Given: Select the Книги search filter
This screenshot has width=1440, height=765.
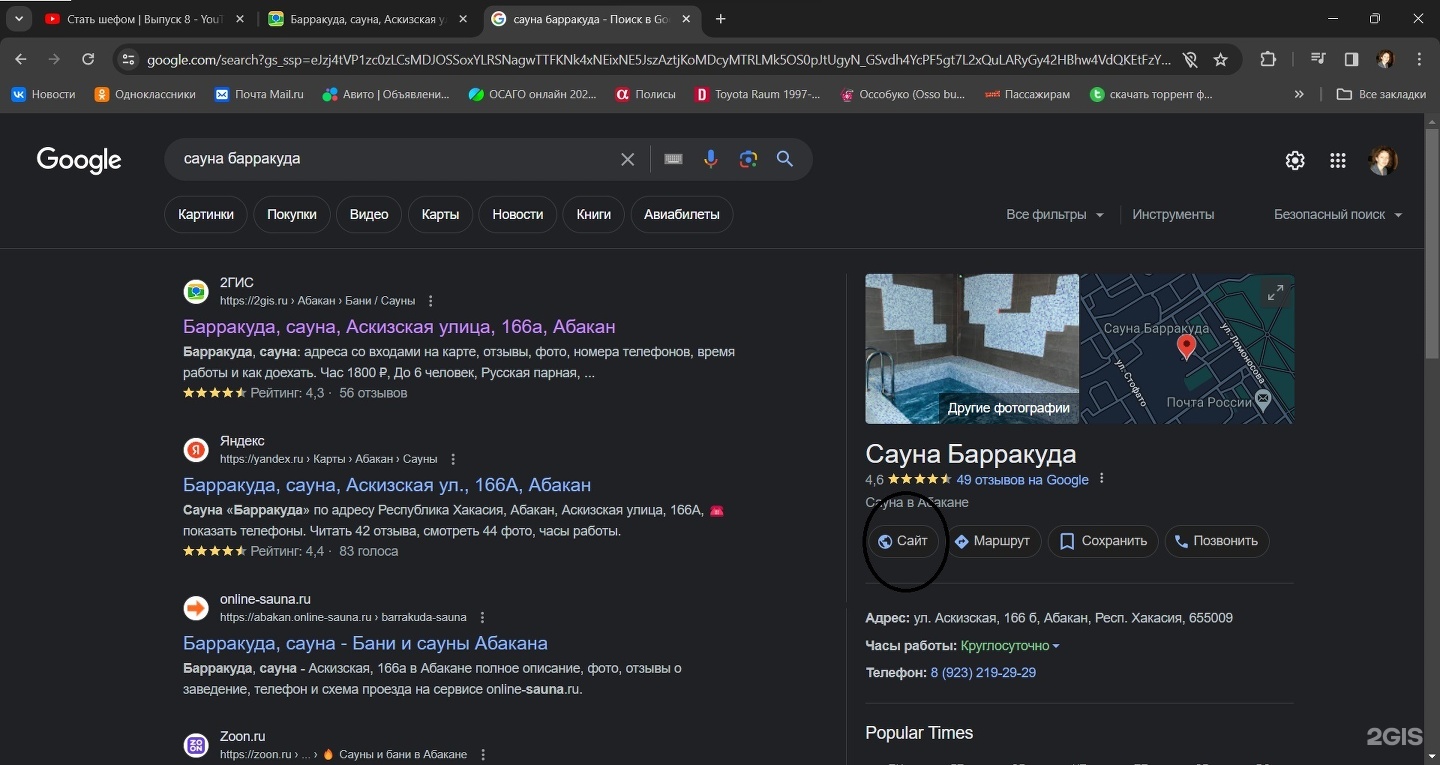Looking at the screenshot, I should (x=594, y=215).
